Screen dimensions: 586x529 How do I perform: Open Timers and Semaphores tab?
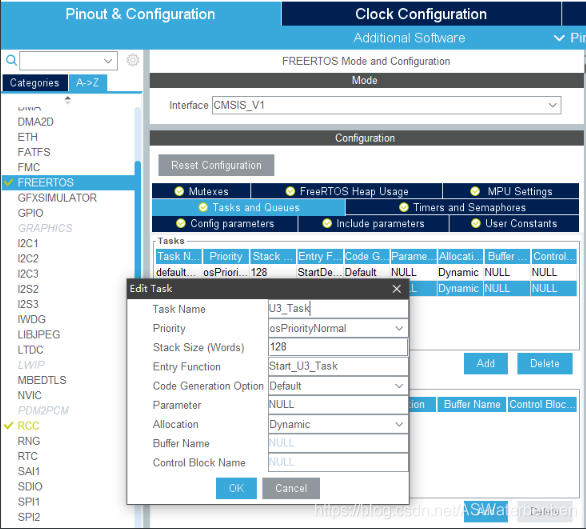click(462, 207)
